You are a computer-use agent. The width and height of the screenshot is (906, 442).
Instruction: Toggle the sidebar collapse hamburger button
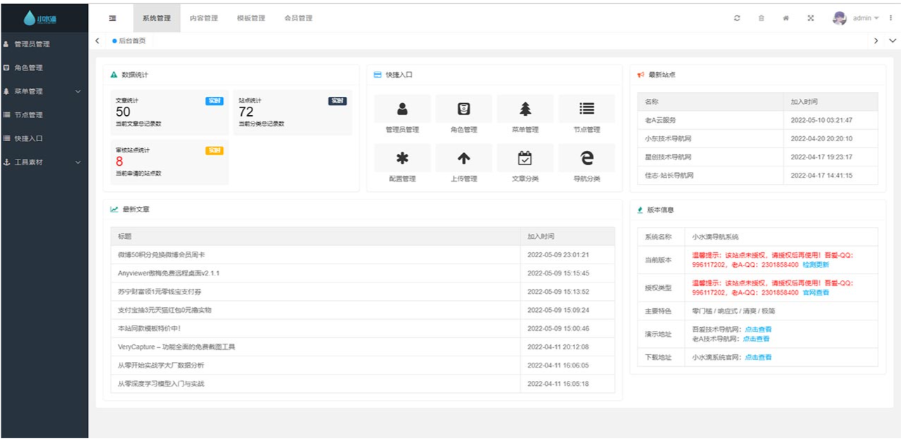pos(112,18)
